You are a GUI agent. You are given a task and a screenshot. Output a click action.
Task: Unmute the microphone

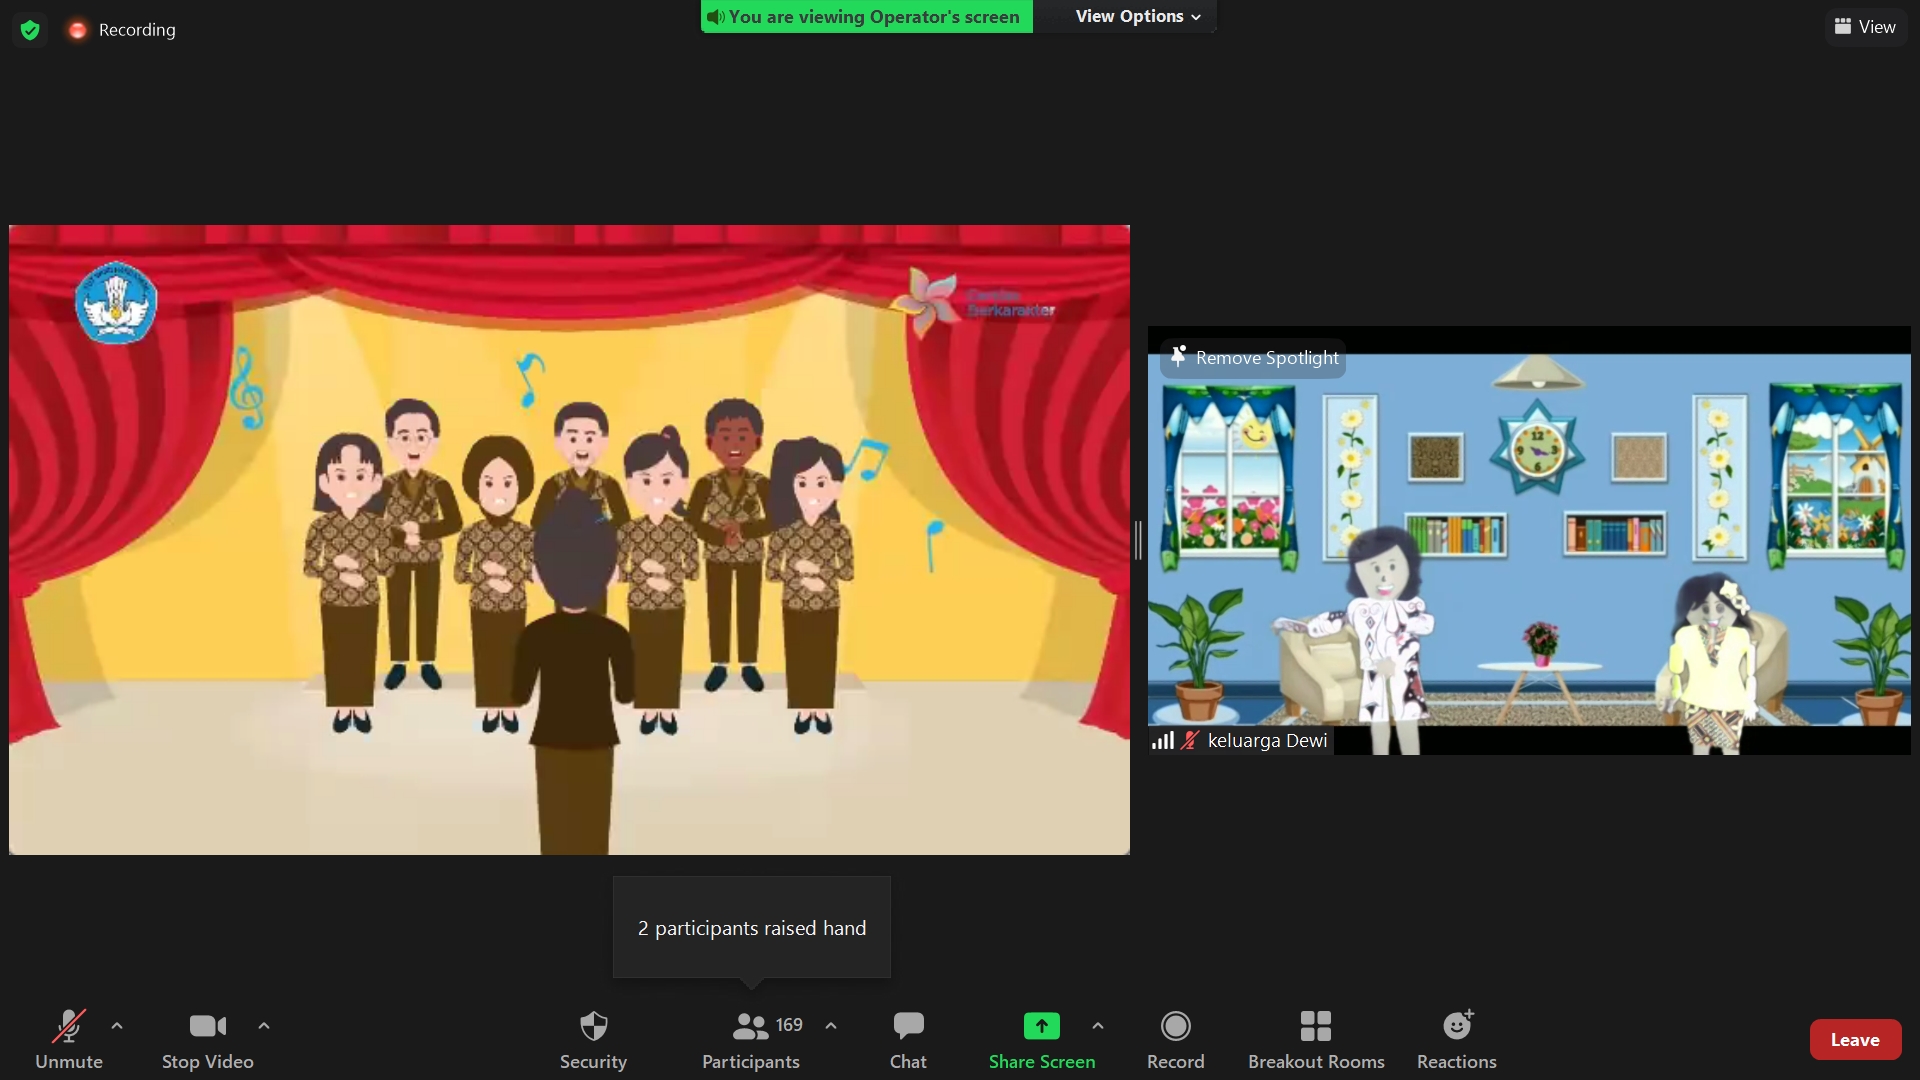[x=68, y=1026]
